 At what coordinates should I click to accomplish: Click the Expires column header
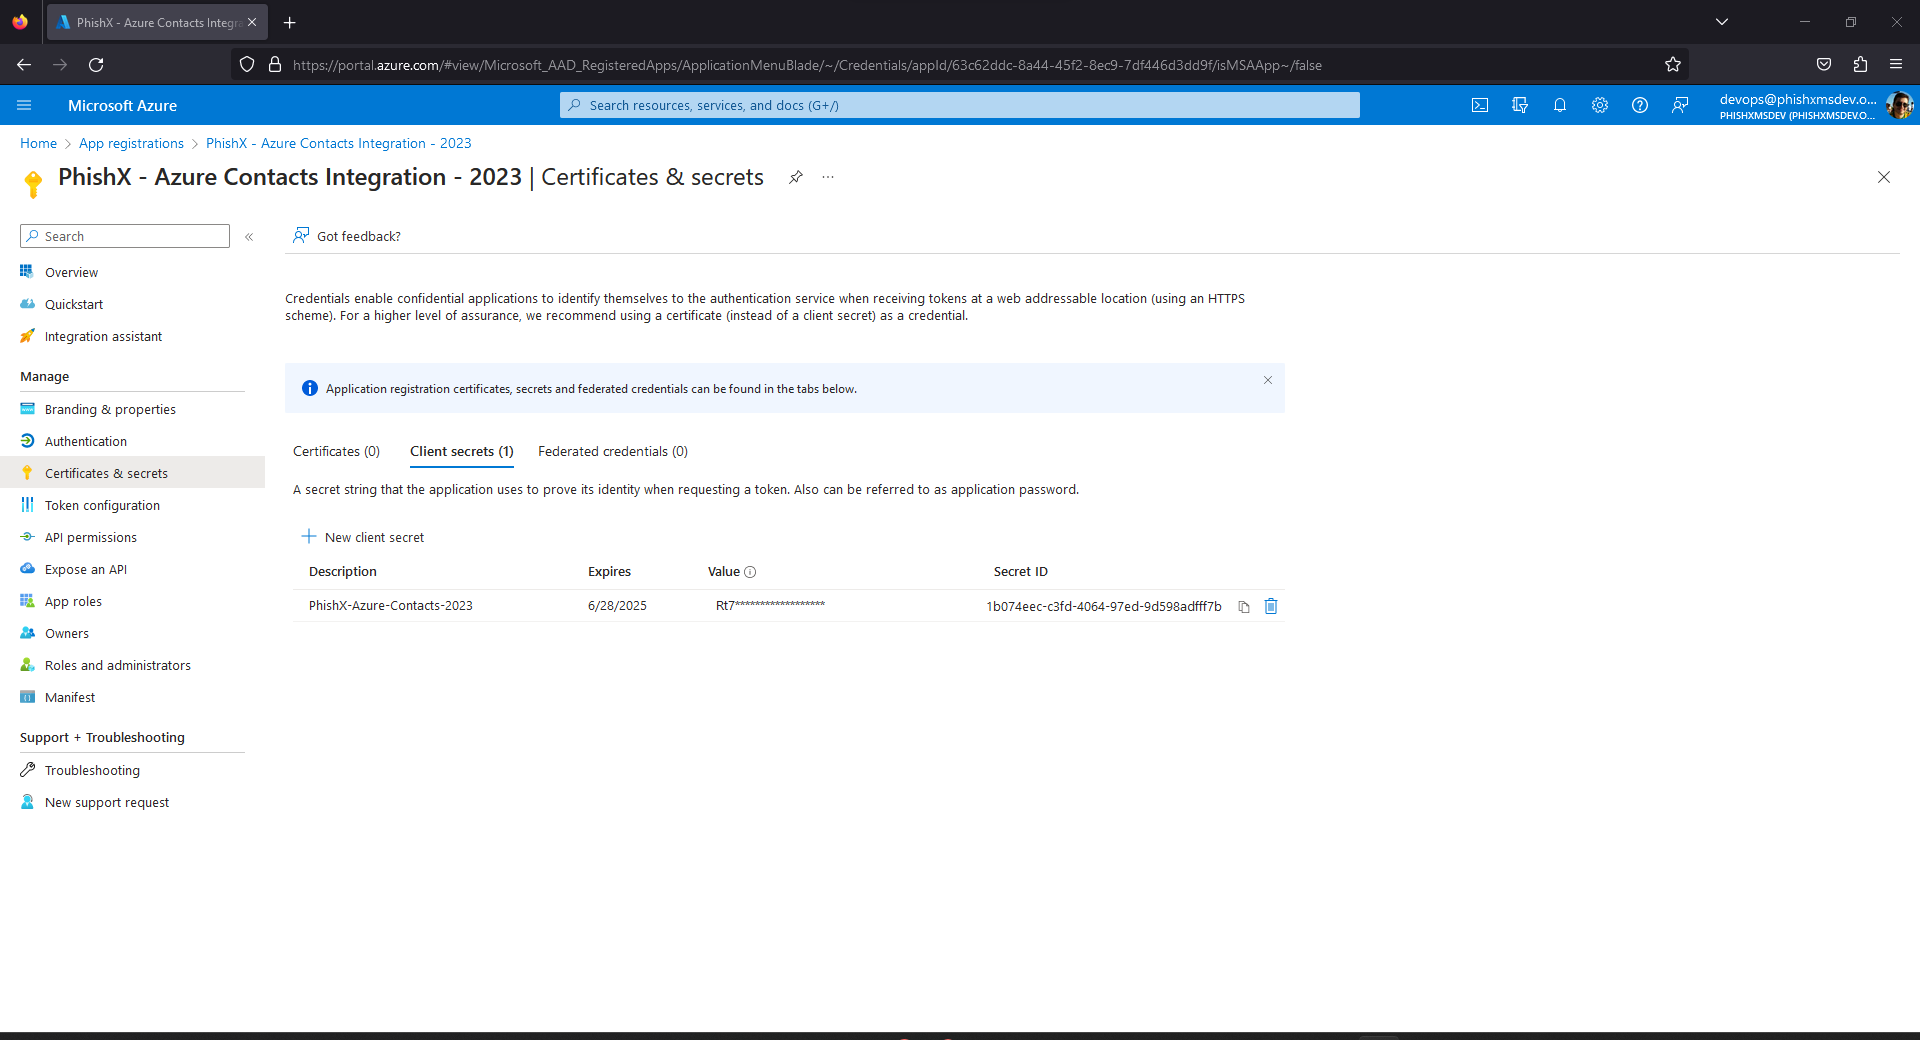(609, 572)
